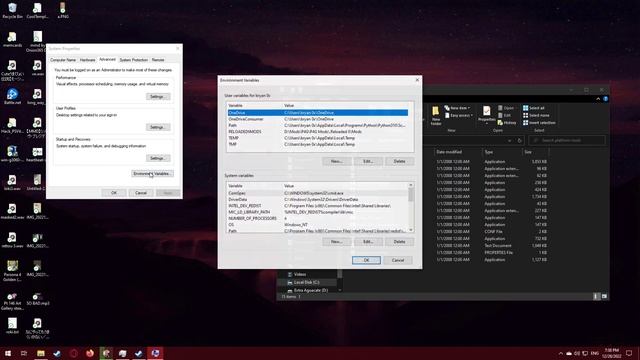640x360 pixels.
Task: Open Firefox from the taskbar
Action: tap(90, 353)
